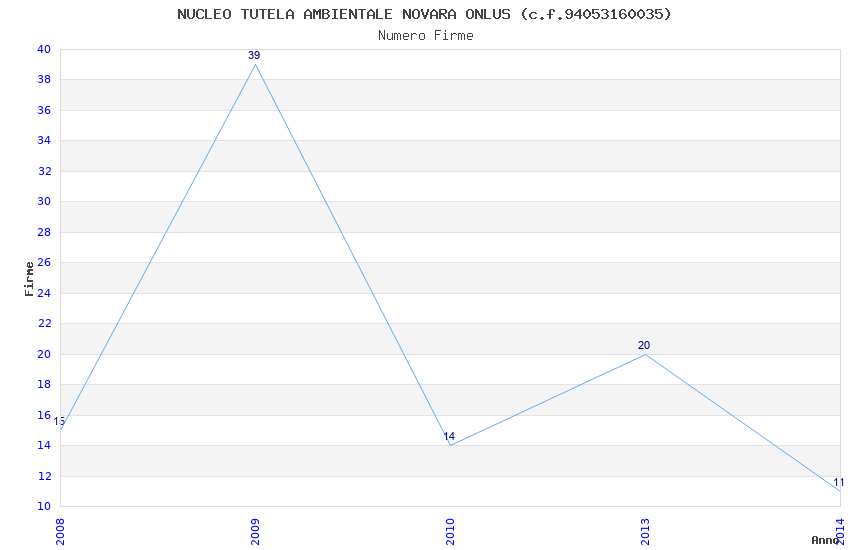This screenshot has height=550, width=850.
Task: Click the 'Anno' x-axis title
Action: click(825, 540)
